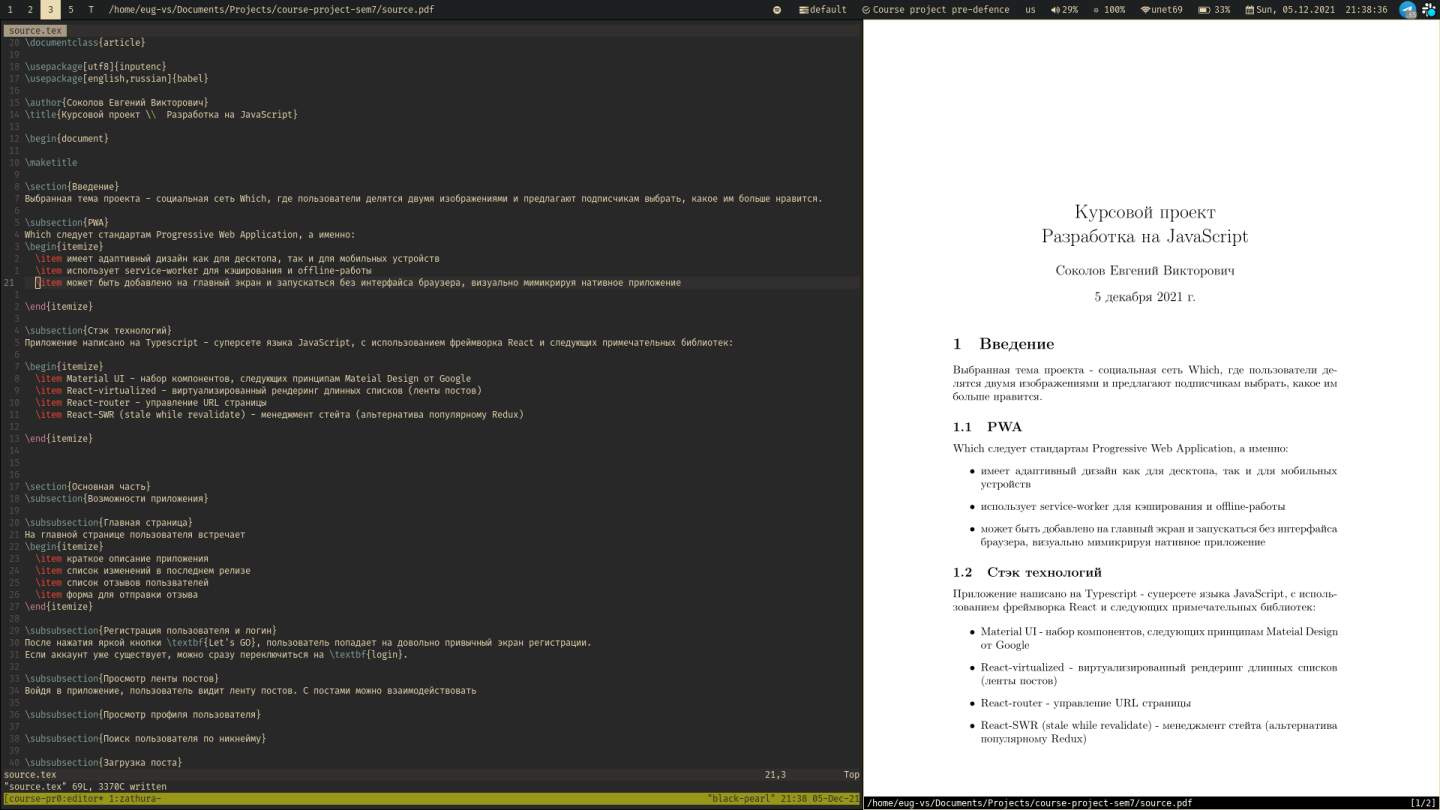Click the brightness icon in status bar
The height and width of the screenshot is (810, 1440).
[1094, 10]
